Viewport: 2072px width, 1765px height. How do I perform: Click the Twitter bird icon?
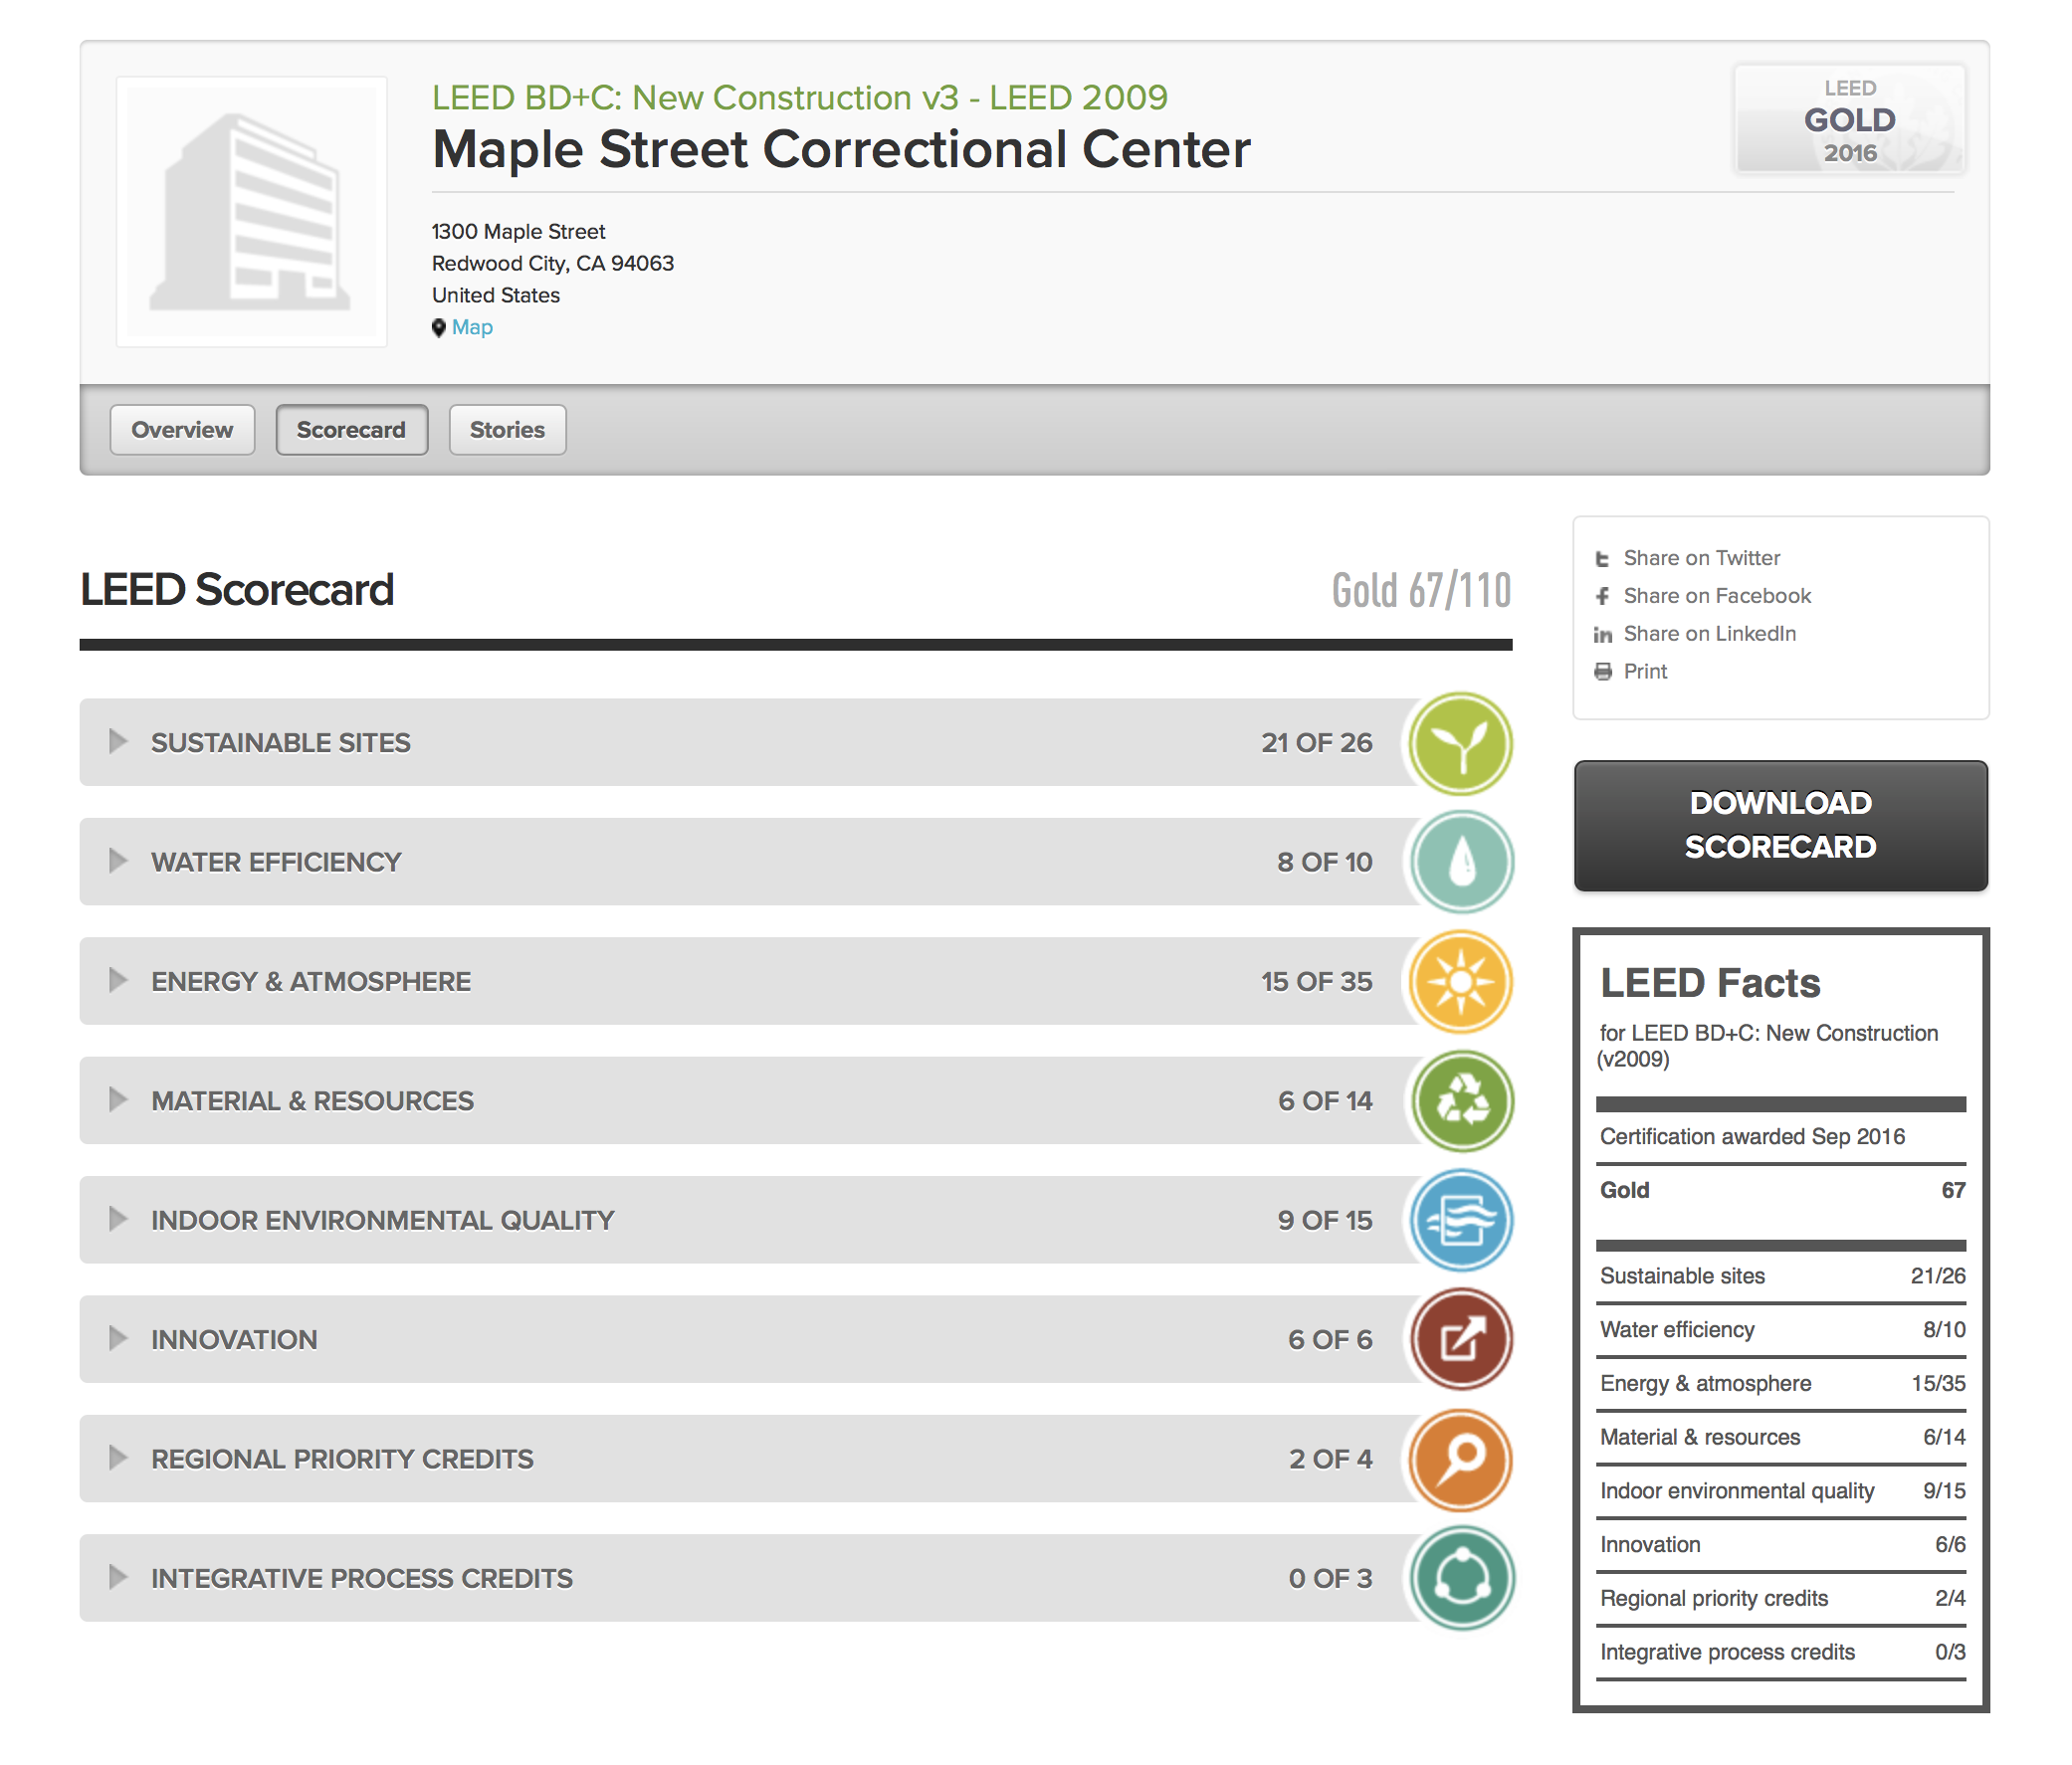point(1602,559)
